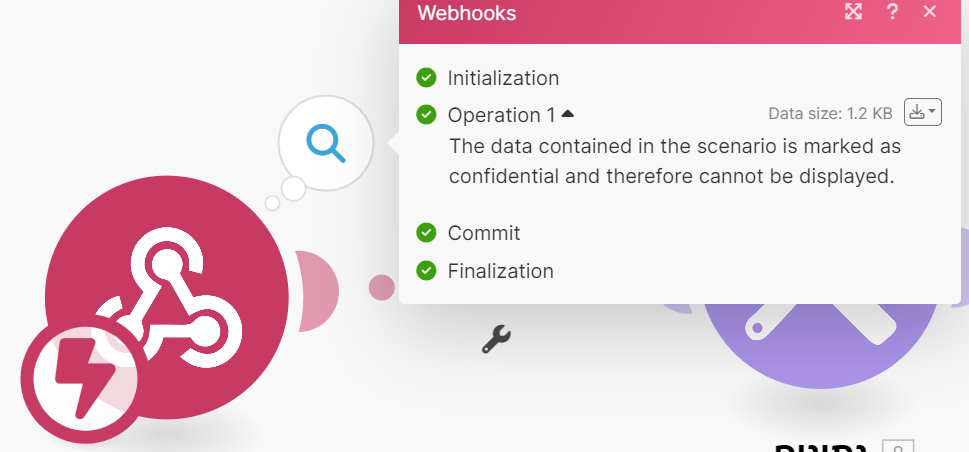The image size is (969, 452).
Task: Click the pink half-circle module connector
Action: point(318,292)
